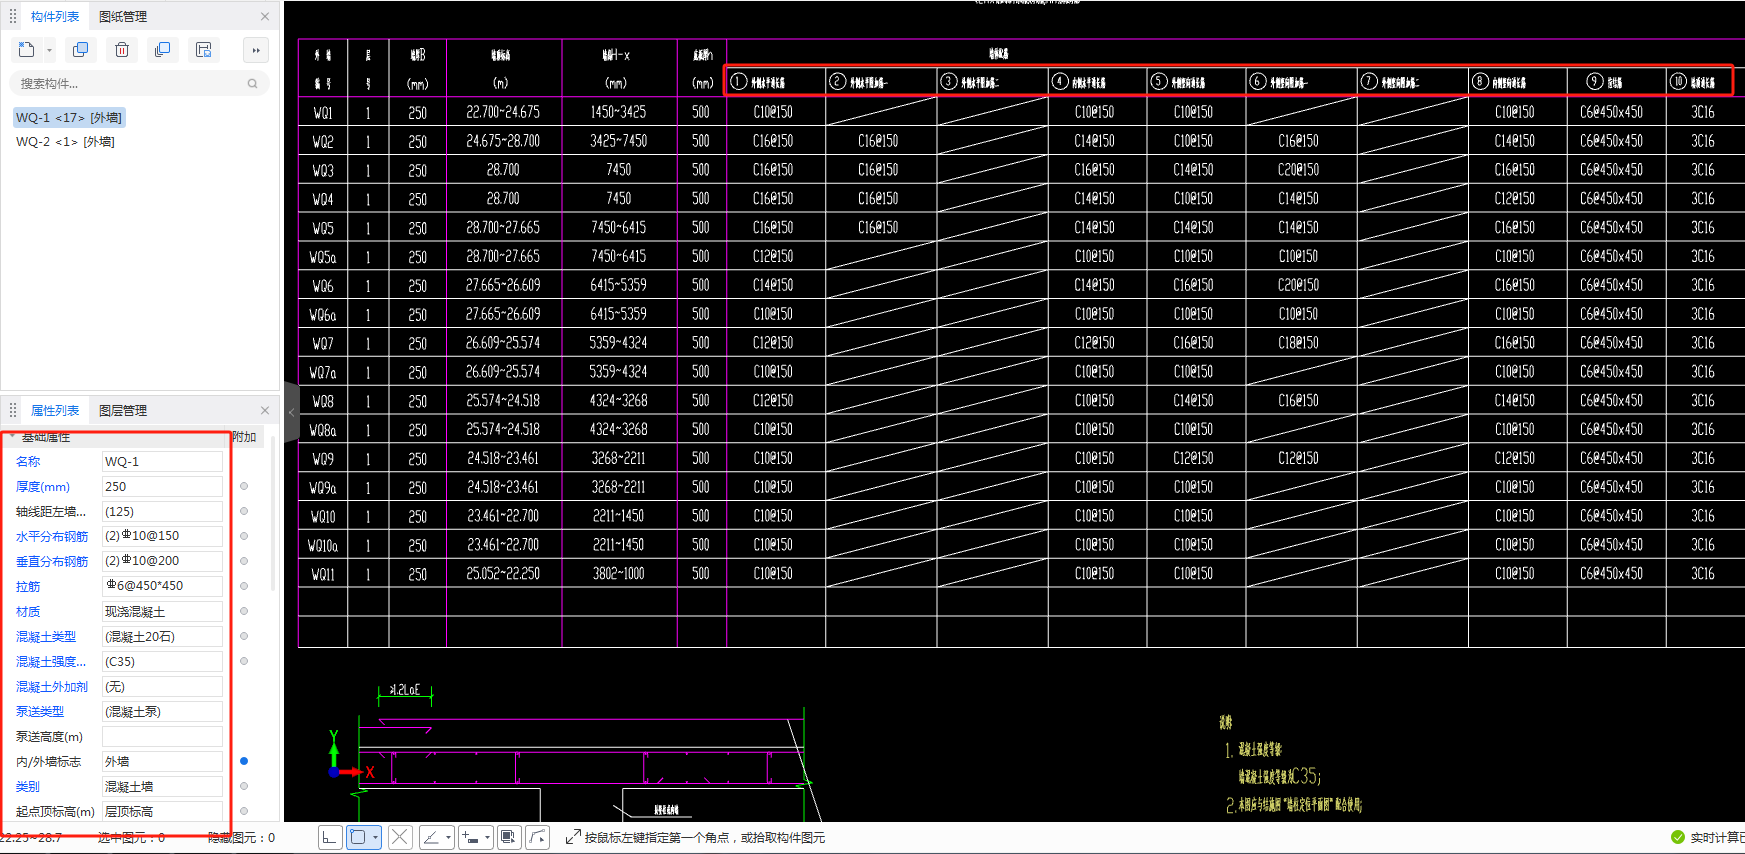
Task: Switch to the 属性列表 tab
Action: (55, 411)
